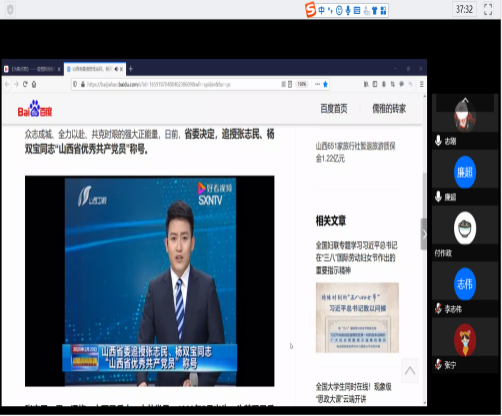The height and width of the screenshot is (416, 502).
Task: Click the Baidu logo
Action: (35, 109)
